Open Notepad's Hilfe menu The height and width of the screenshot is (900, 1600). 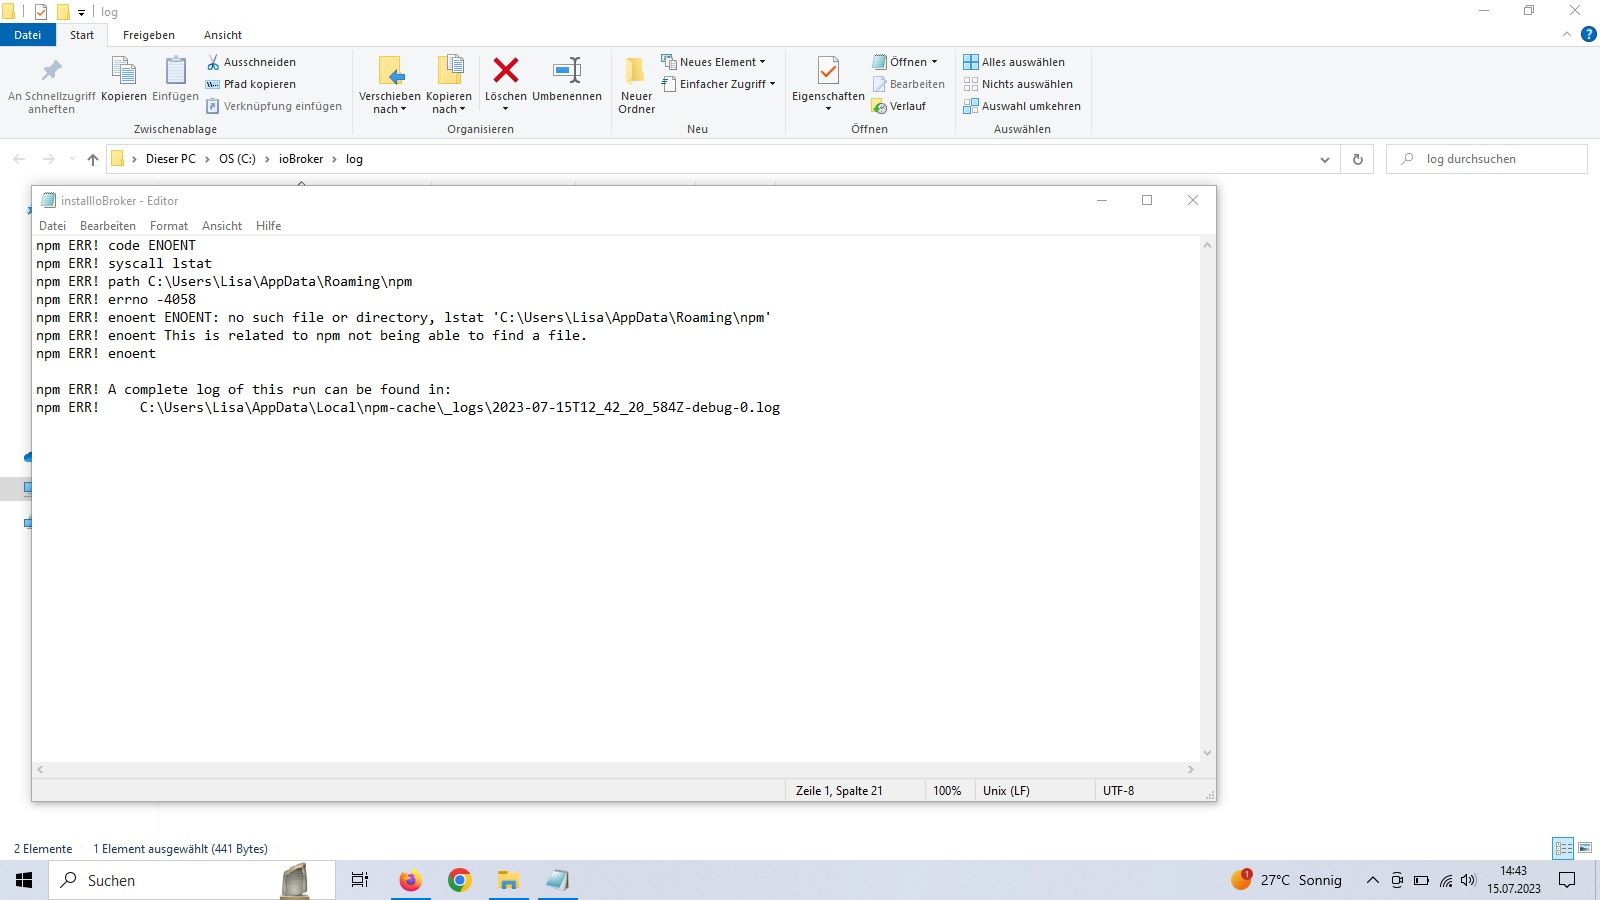tap(268, 226)
